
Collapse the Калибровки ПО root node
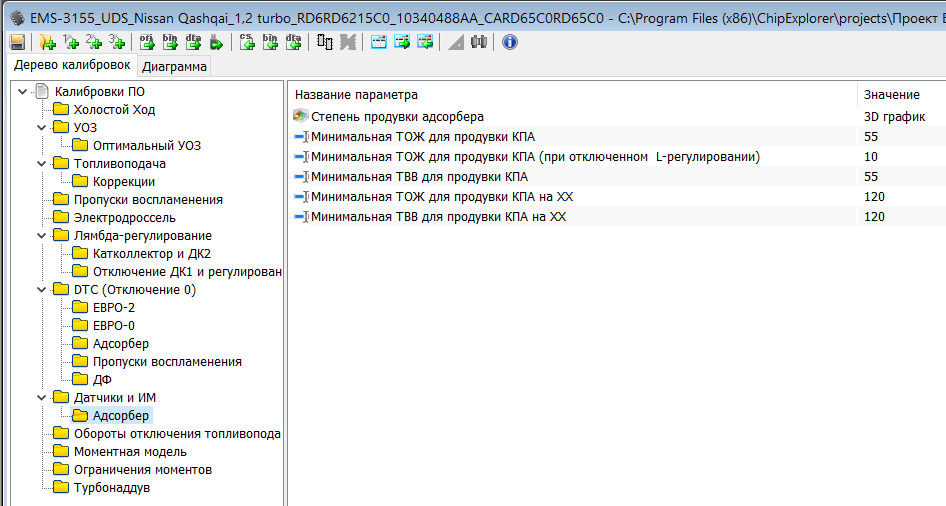click(23, 92)
